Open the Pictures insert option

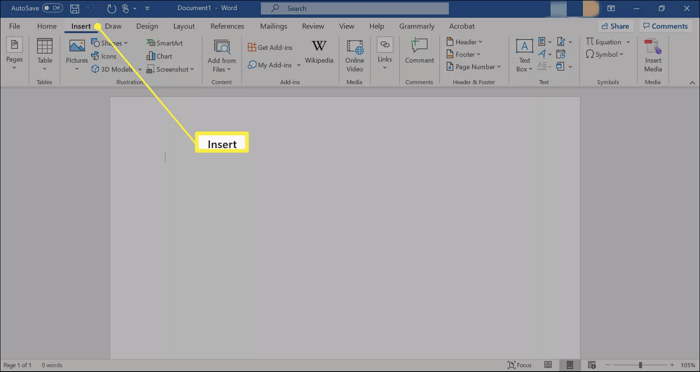(x=77, y=55)
